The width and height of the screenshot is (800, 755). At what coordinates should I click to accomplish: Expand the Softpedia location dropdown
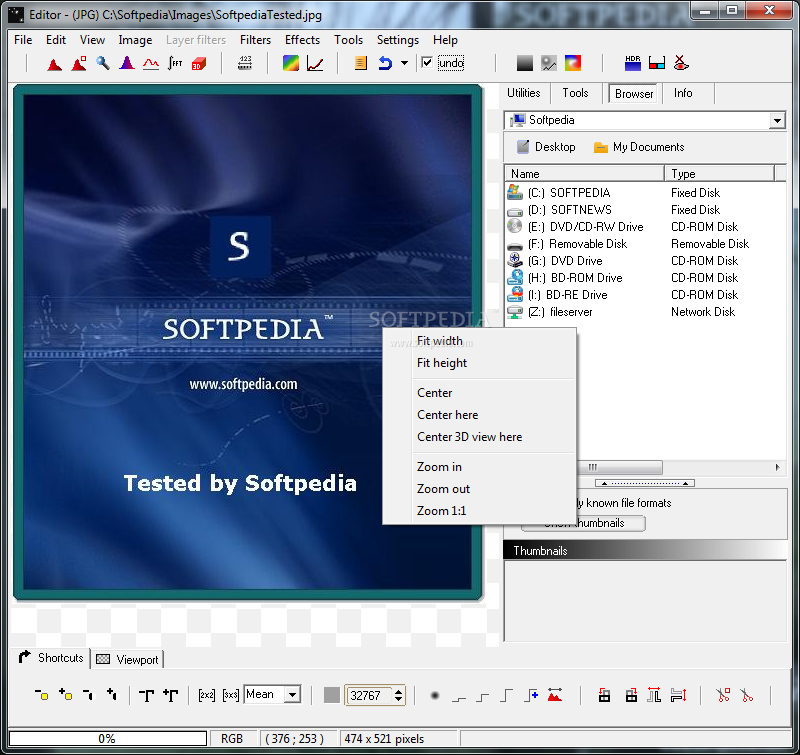click(777, 121)
